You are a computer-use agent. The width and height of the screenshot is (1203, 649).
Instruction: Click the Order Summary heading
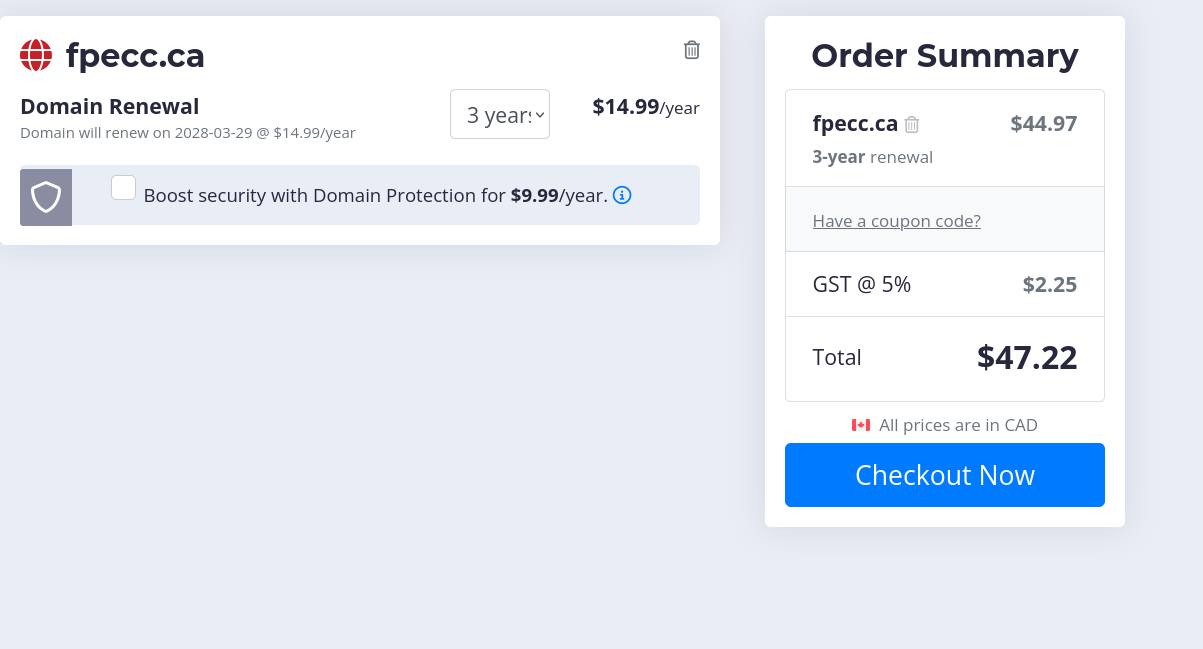coord(944,55)
